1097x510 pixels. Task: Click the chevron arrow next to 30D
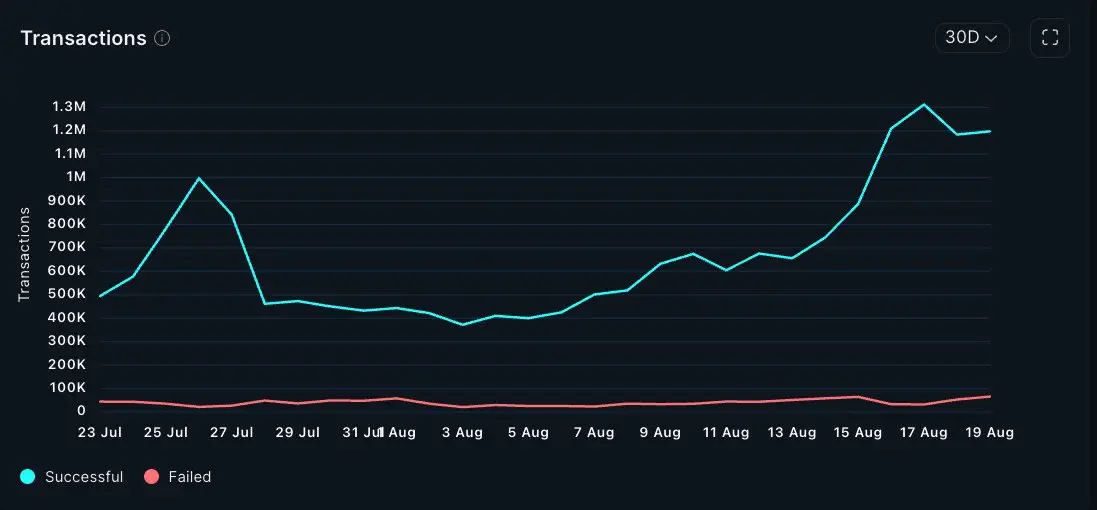[x=991, y=38]
